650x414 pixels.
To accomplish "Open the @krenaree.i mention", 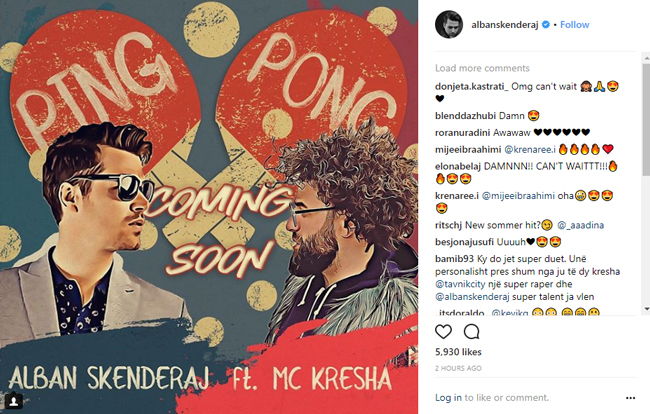I will click(x=529, y=149).
